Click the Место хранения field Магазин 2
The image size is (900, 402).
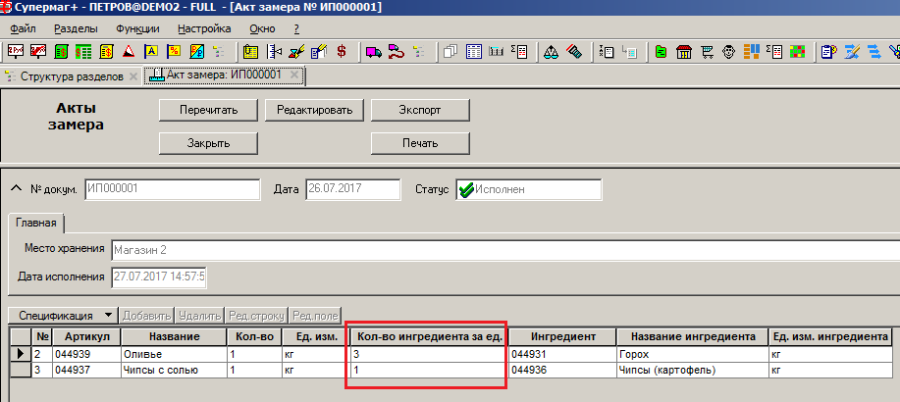(x=505, y=250)
